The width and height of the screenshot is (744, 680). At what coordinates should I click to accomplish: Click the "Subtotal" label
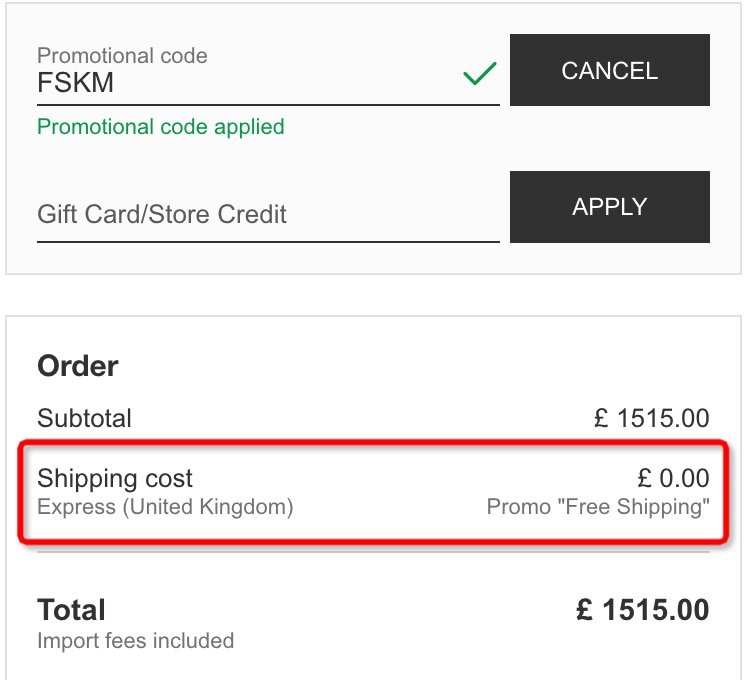84,418
